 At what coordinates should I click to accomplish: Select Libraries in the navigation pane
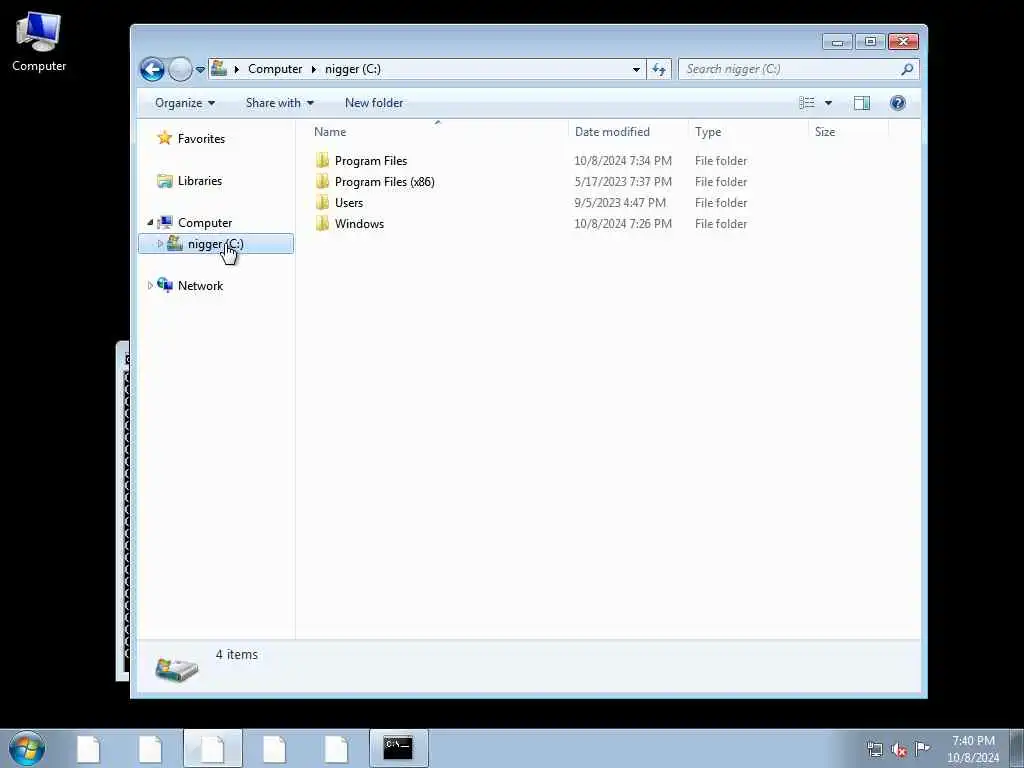pyautogui.click(x=200, y=181)
